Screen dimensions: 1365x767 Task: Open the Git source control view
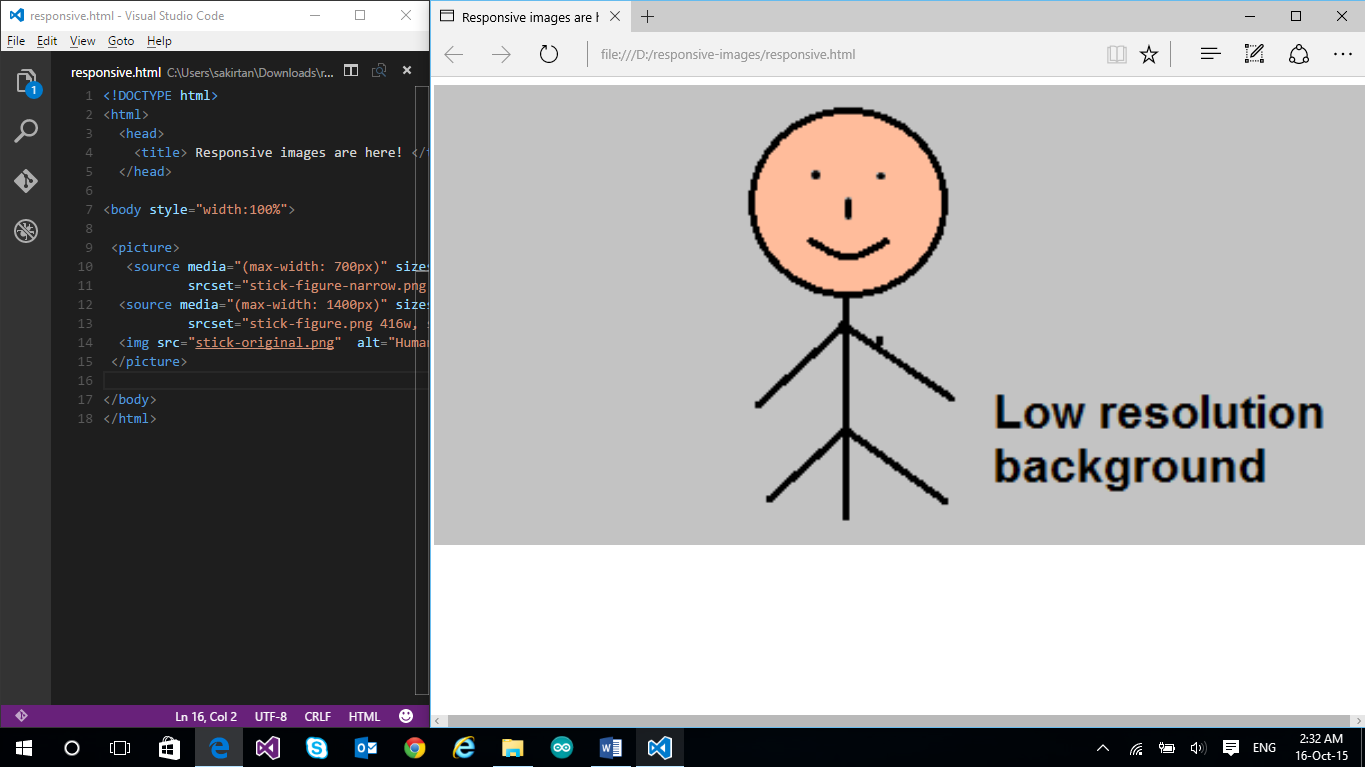[26, 181]
